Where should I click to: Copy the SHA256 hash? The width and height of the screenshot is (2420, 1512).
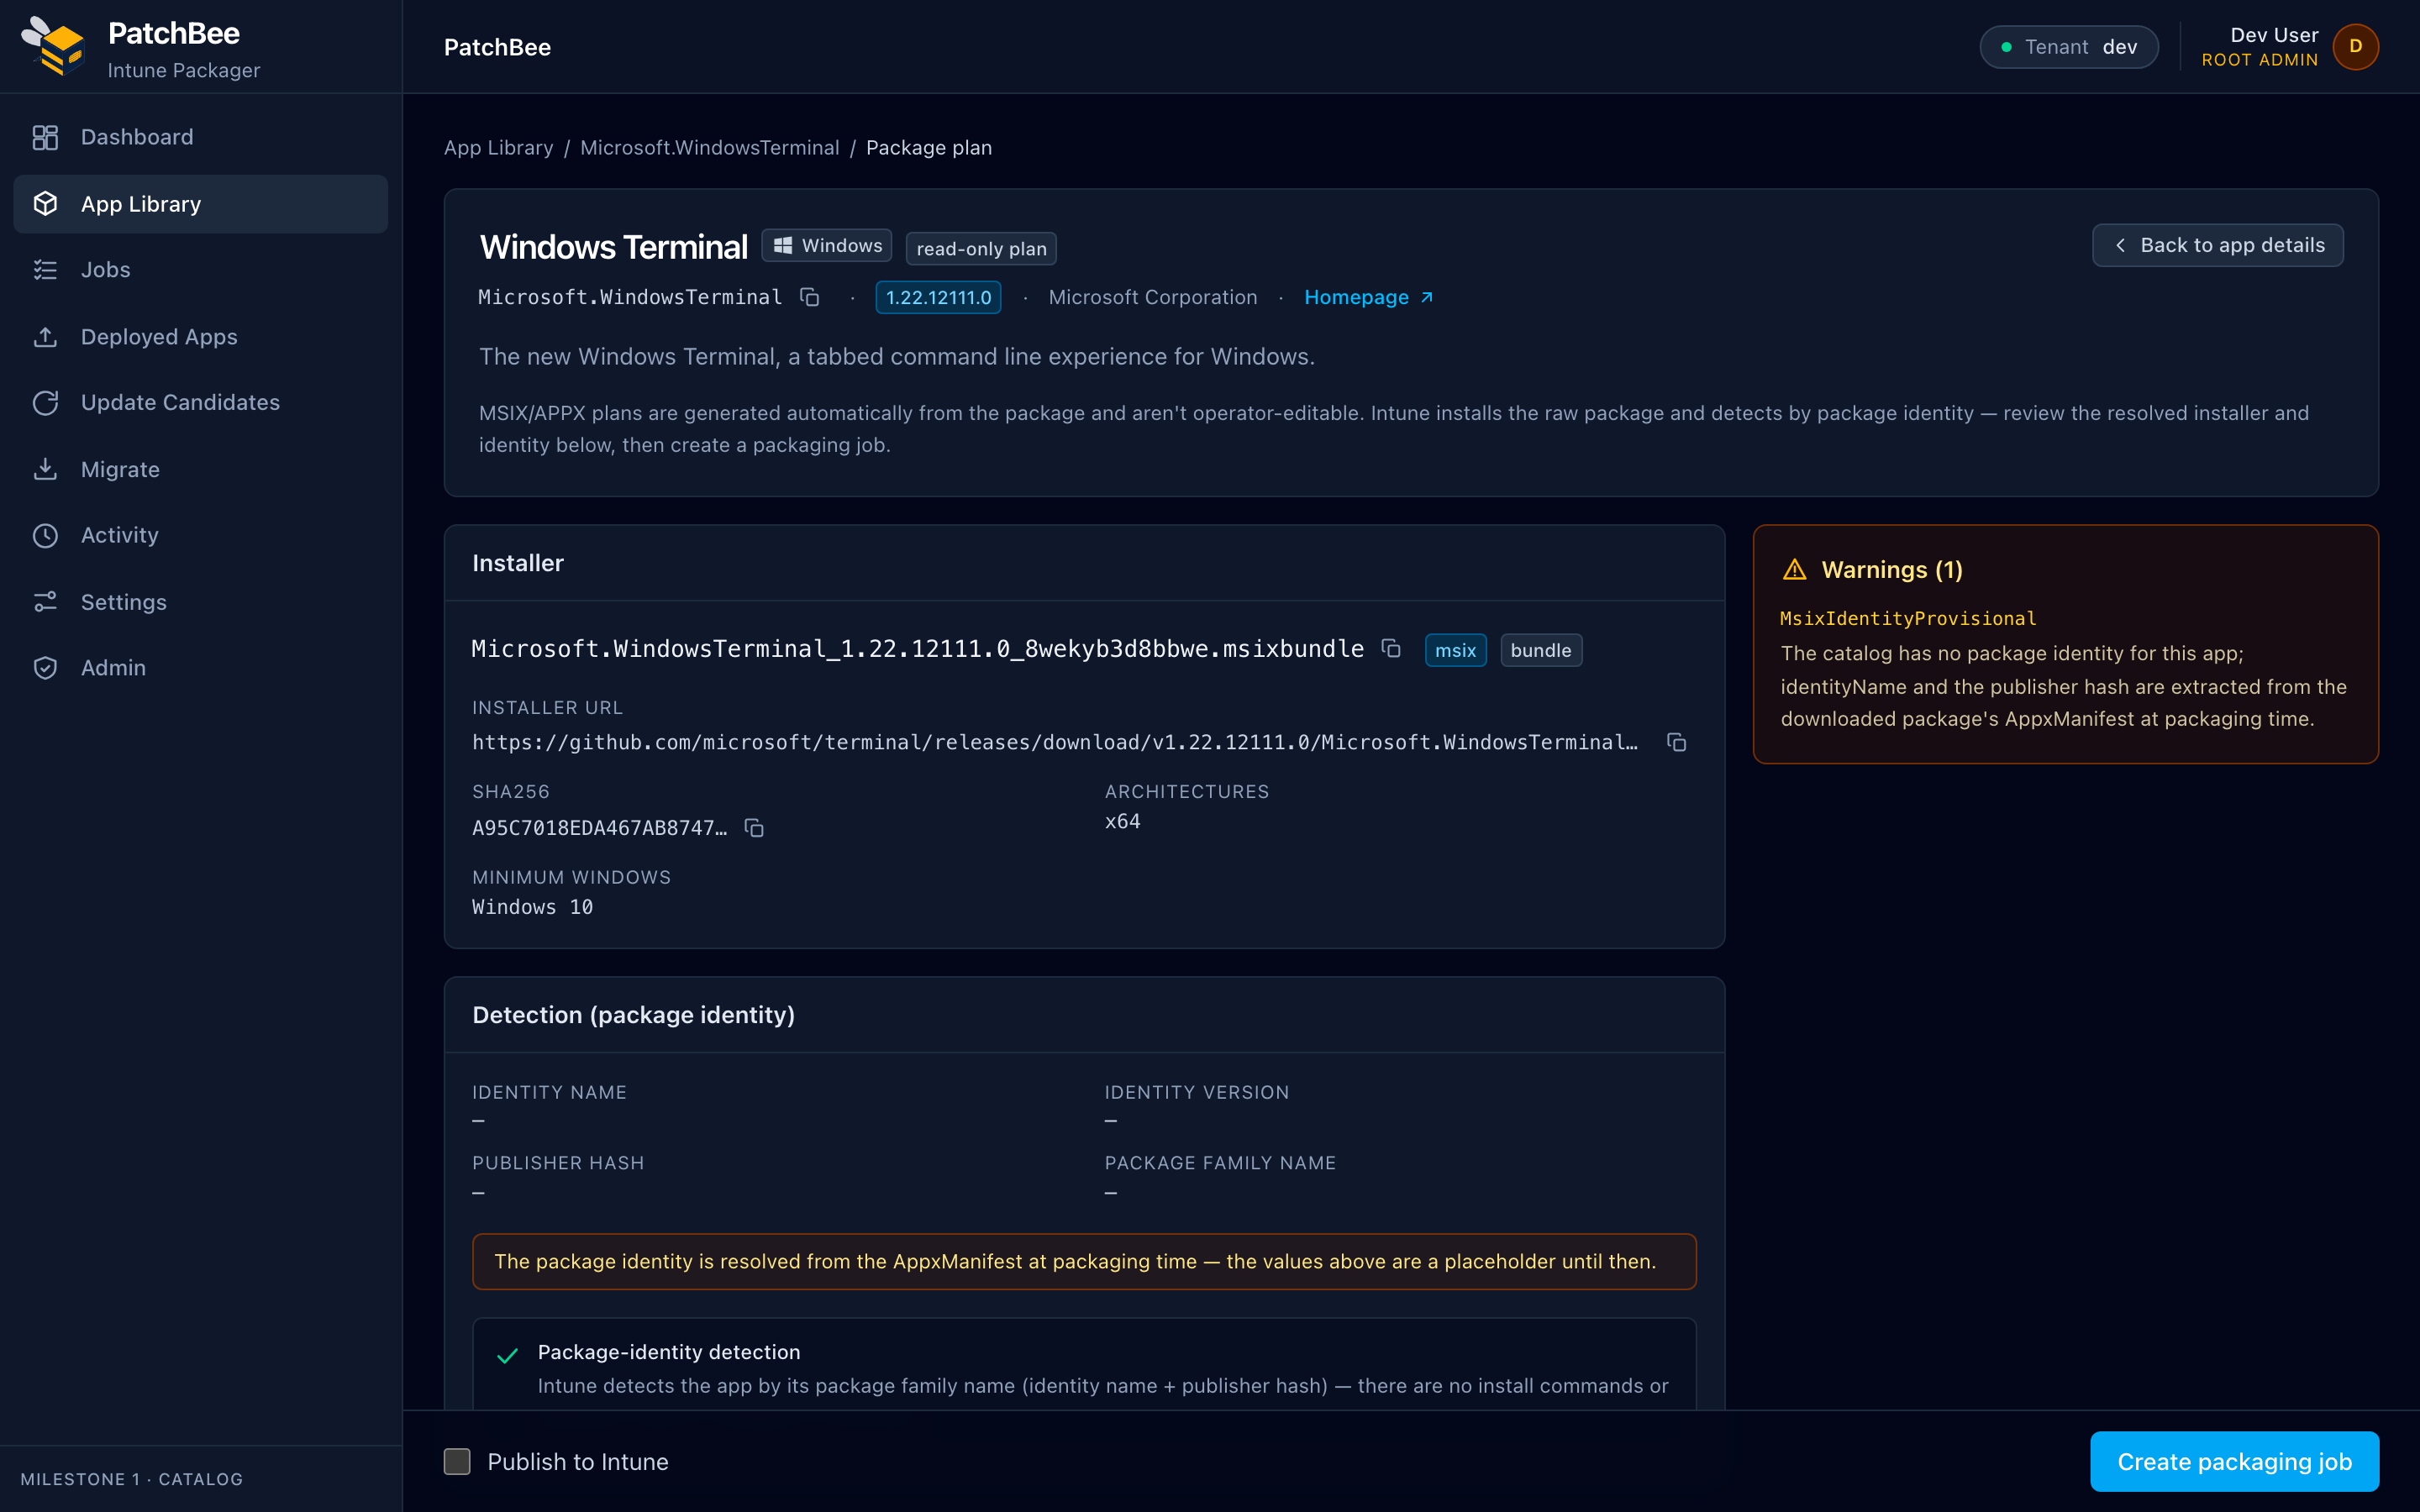point(754,828)
